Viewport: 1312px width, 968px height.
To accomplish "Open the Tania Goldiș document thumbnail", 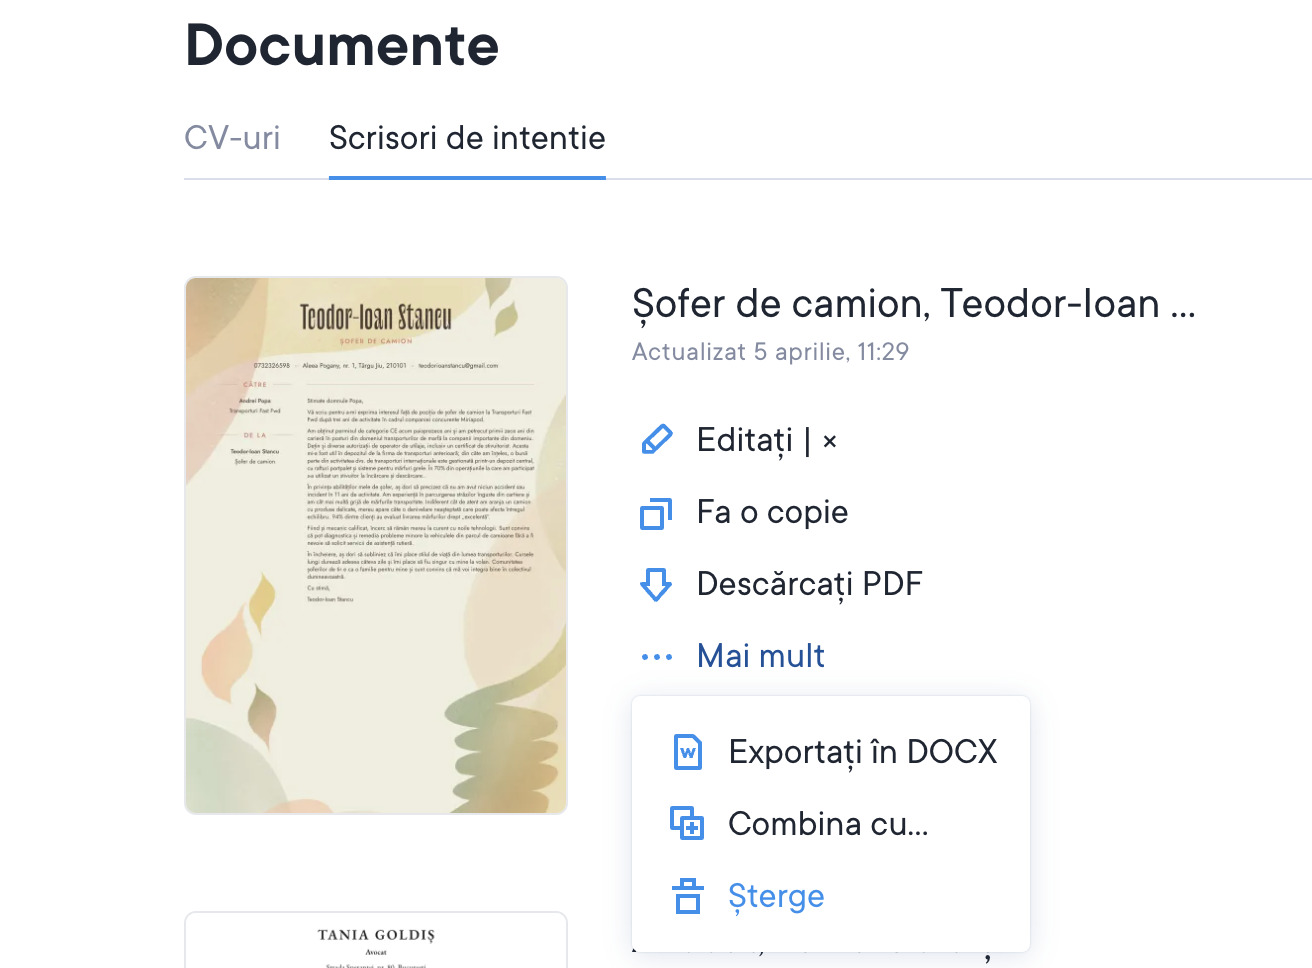I will click(376, 941).
